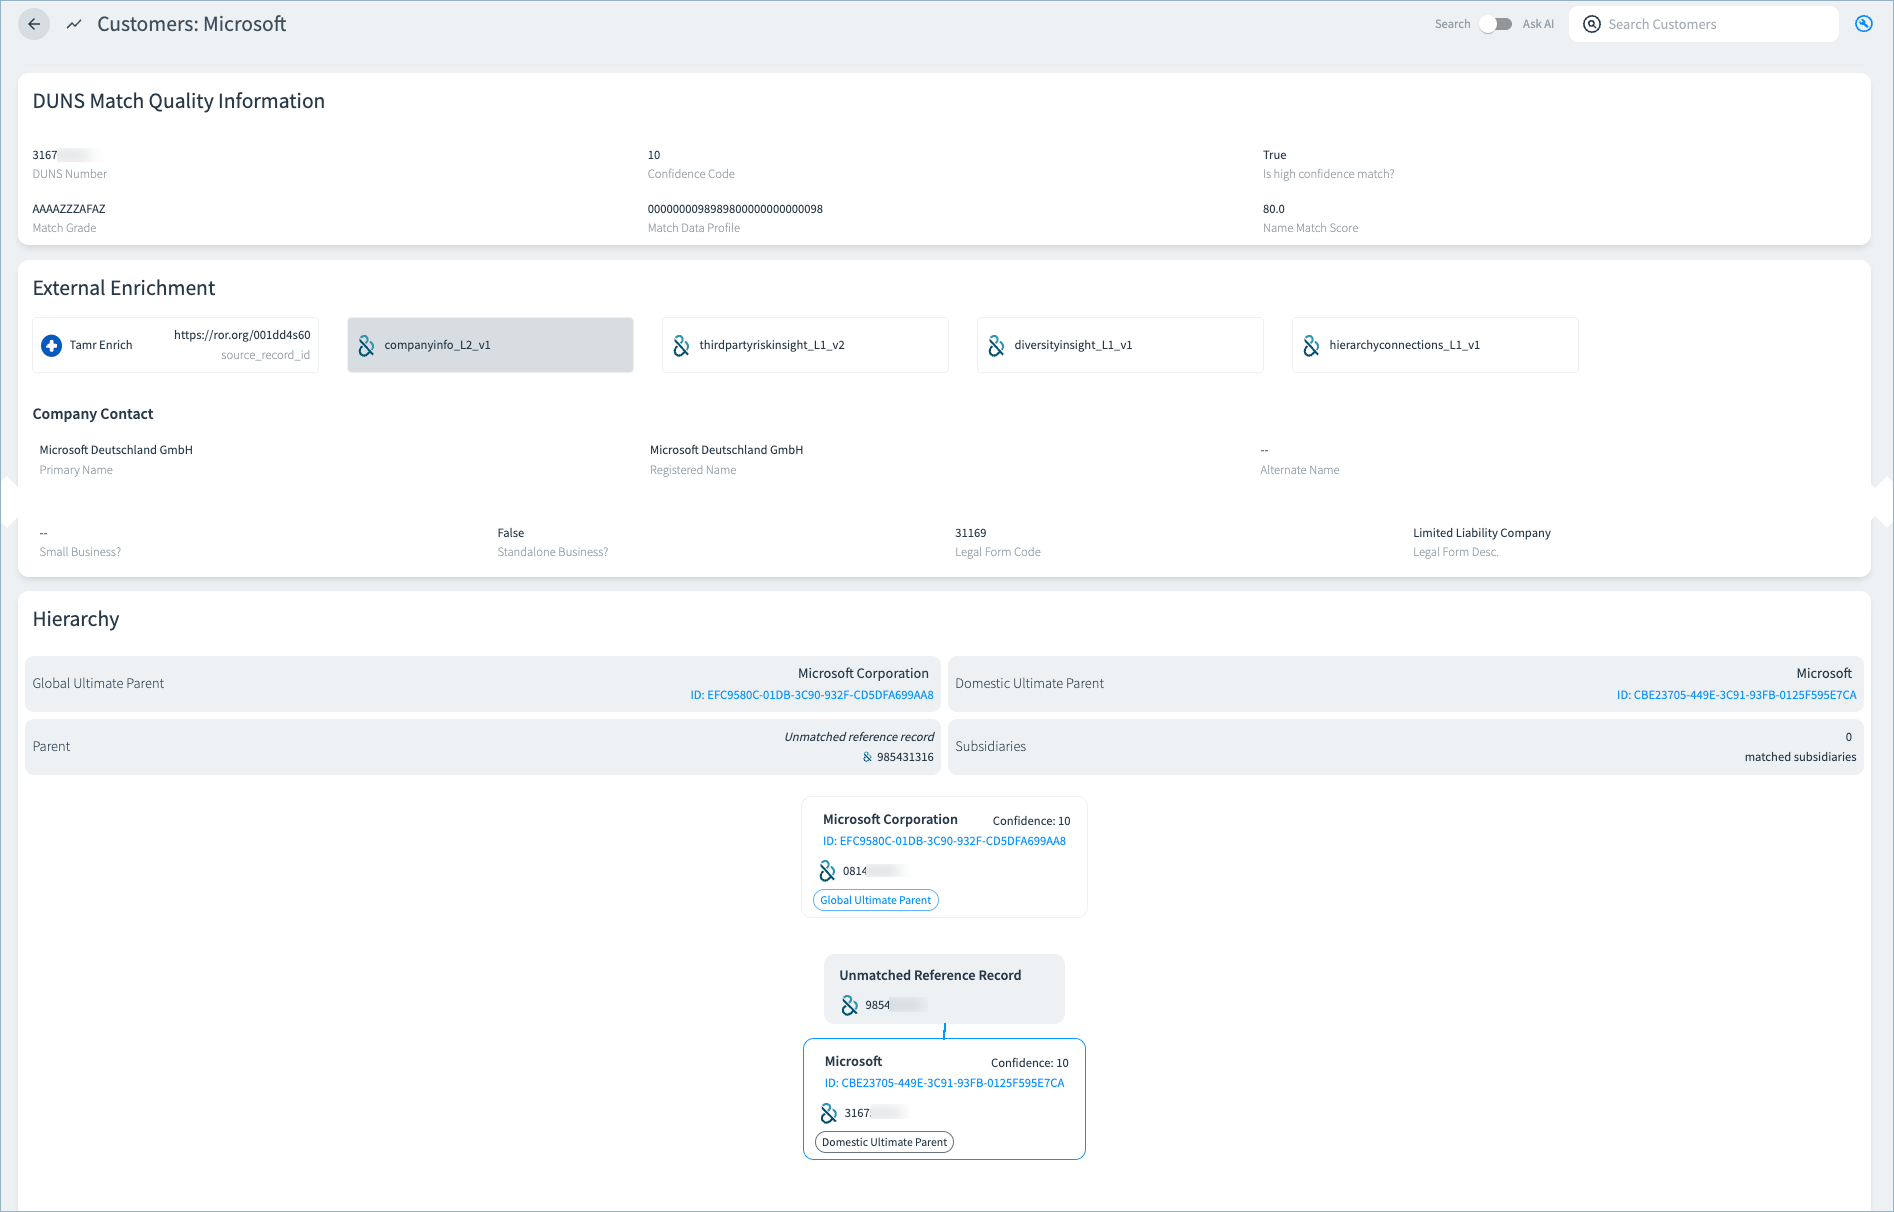Click the D&B icon in Unmatched Reference Record node
This screenshot has height=1212, width=1894.
click(849, 1005)
